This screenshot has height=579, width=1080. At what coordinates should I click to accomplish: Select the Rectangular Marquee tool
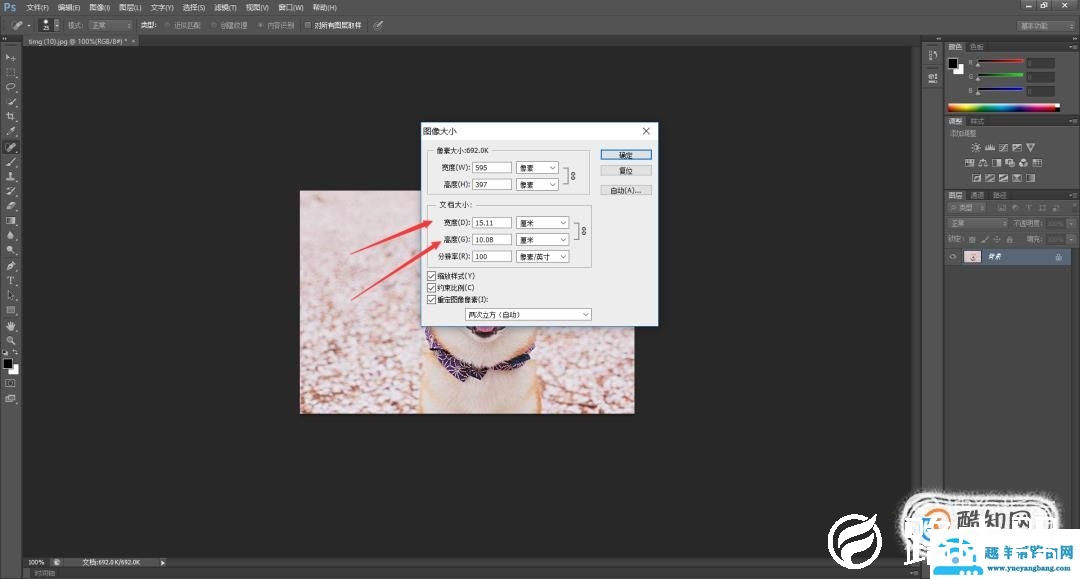point(10,72)
